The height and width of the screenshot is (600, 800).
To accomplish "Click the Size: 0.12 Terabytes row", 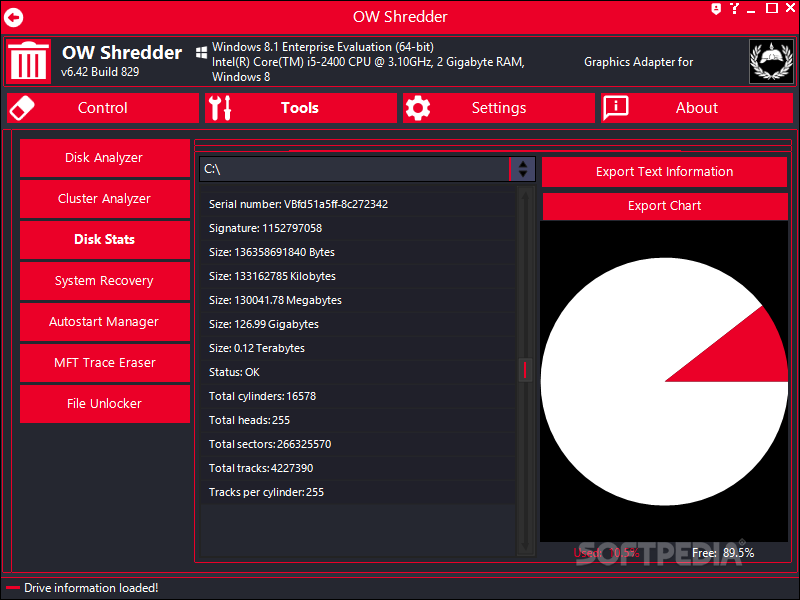I will click(358, 348).
